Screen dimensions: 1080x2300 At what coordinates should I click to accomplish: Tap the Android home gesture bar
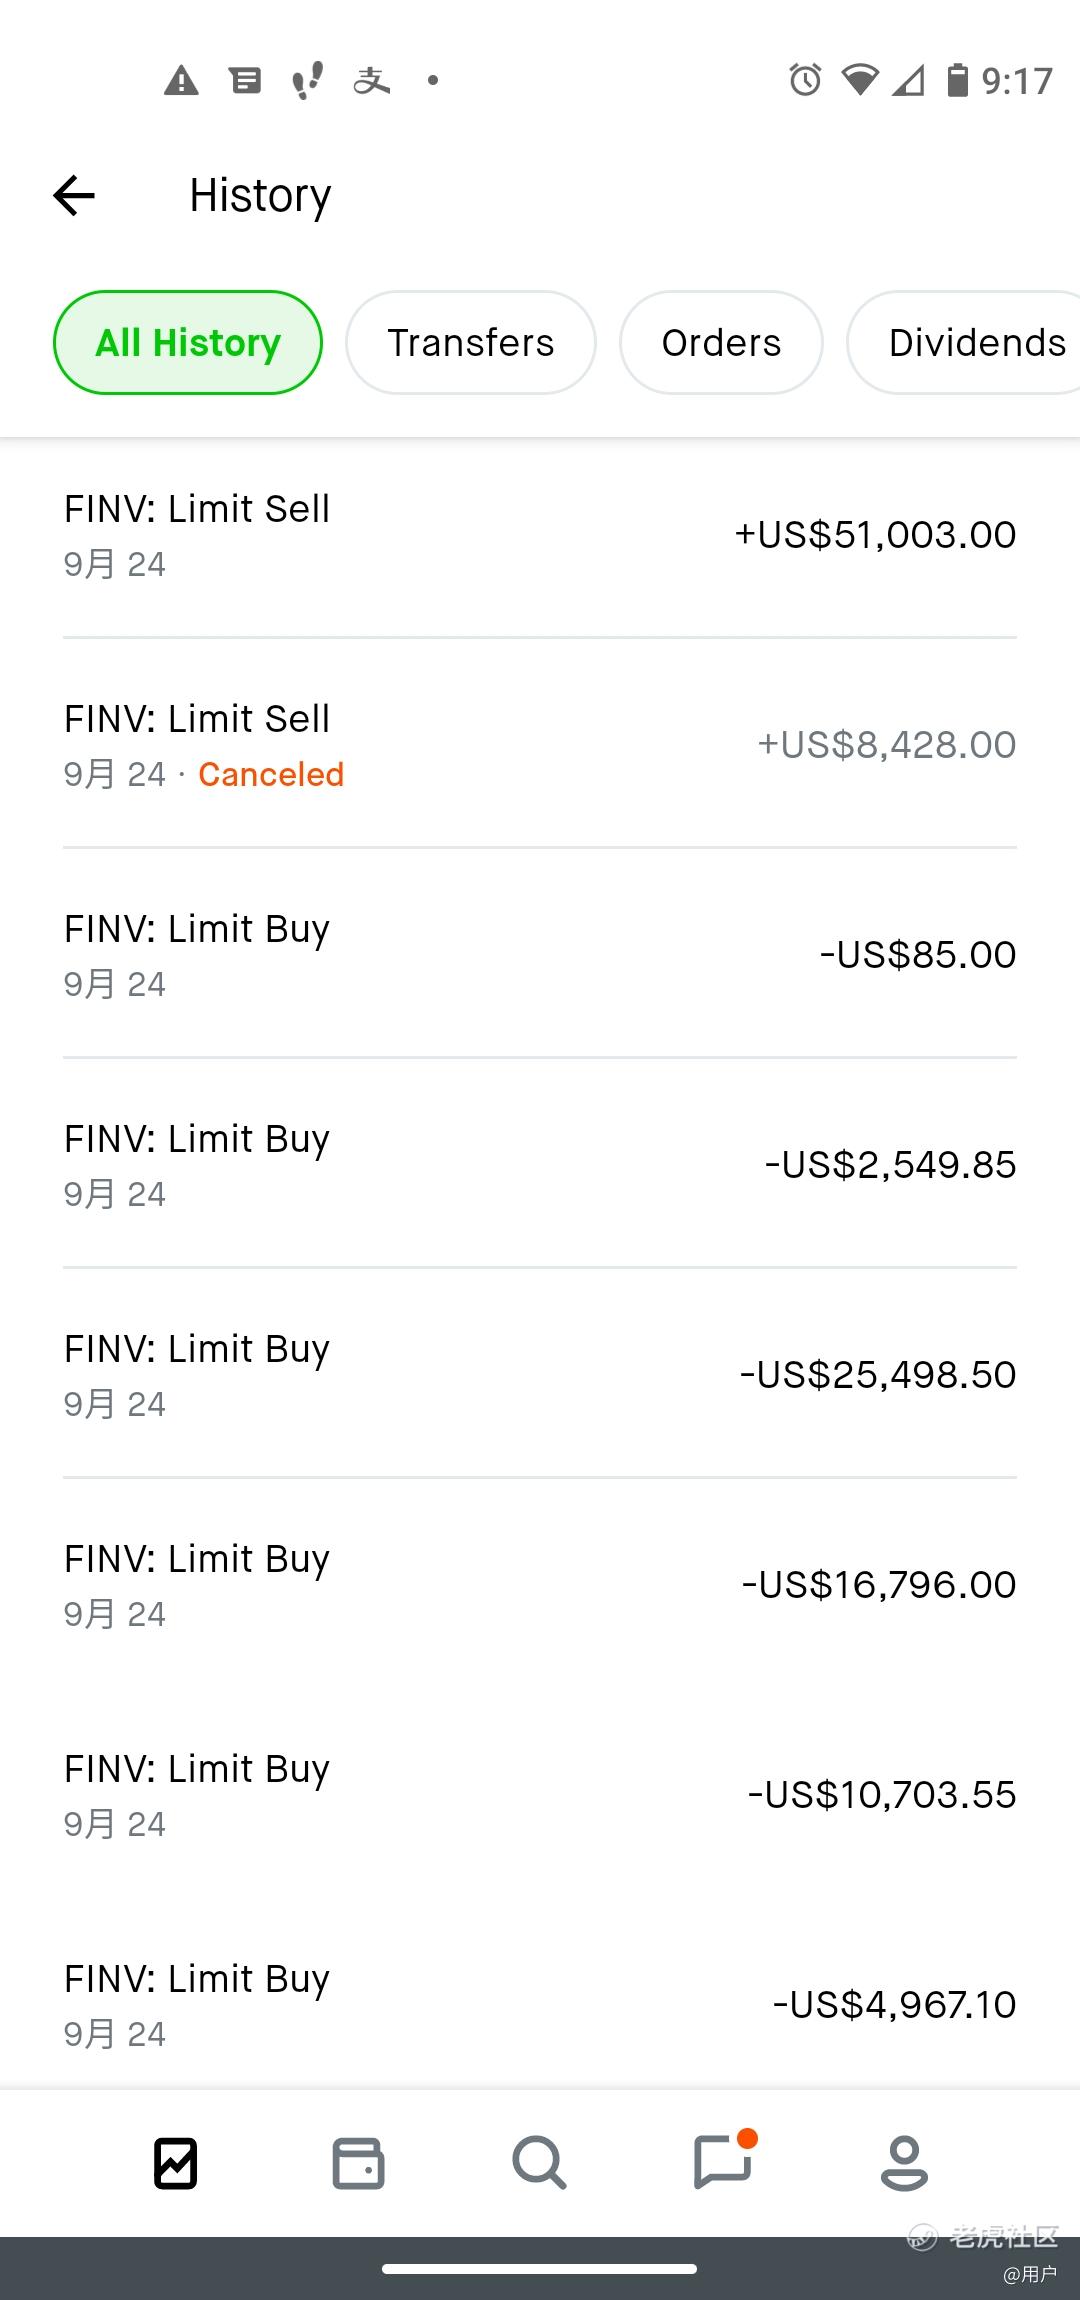tap(540, 2269)
